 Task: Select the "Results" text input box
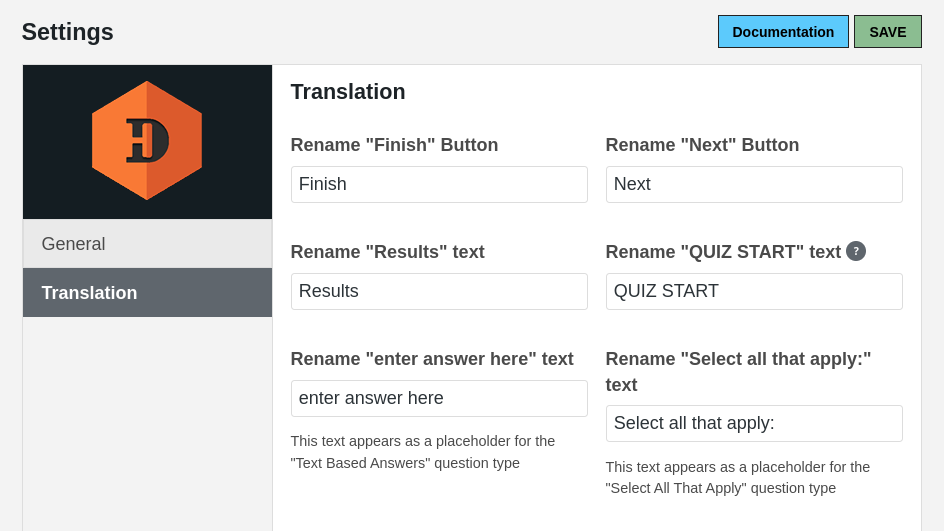(439, 292)
